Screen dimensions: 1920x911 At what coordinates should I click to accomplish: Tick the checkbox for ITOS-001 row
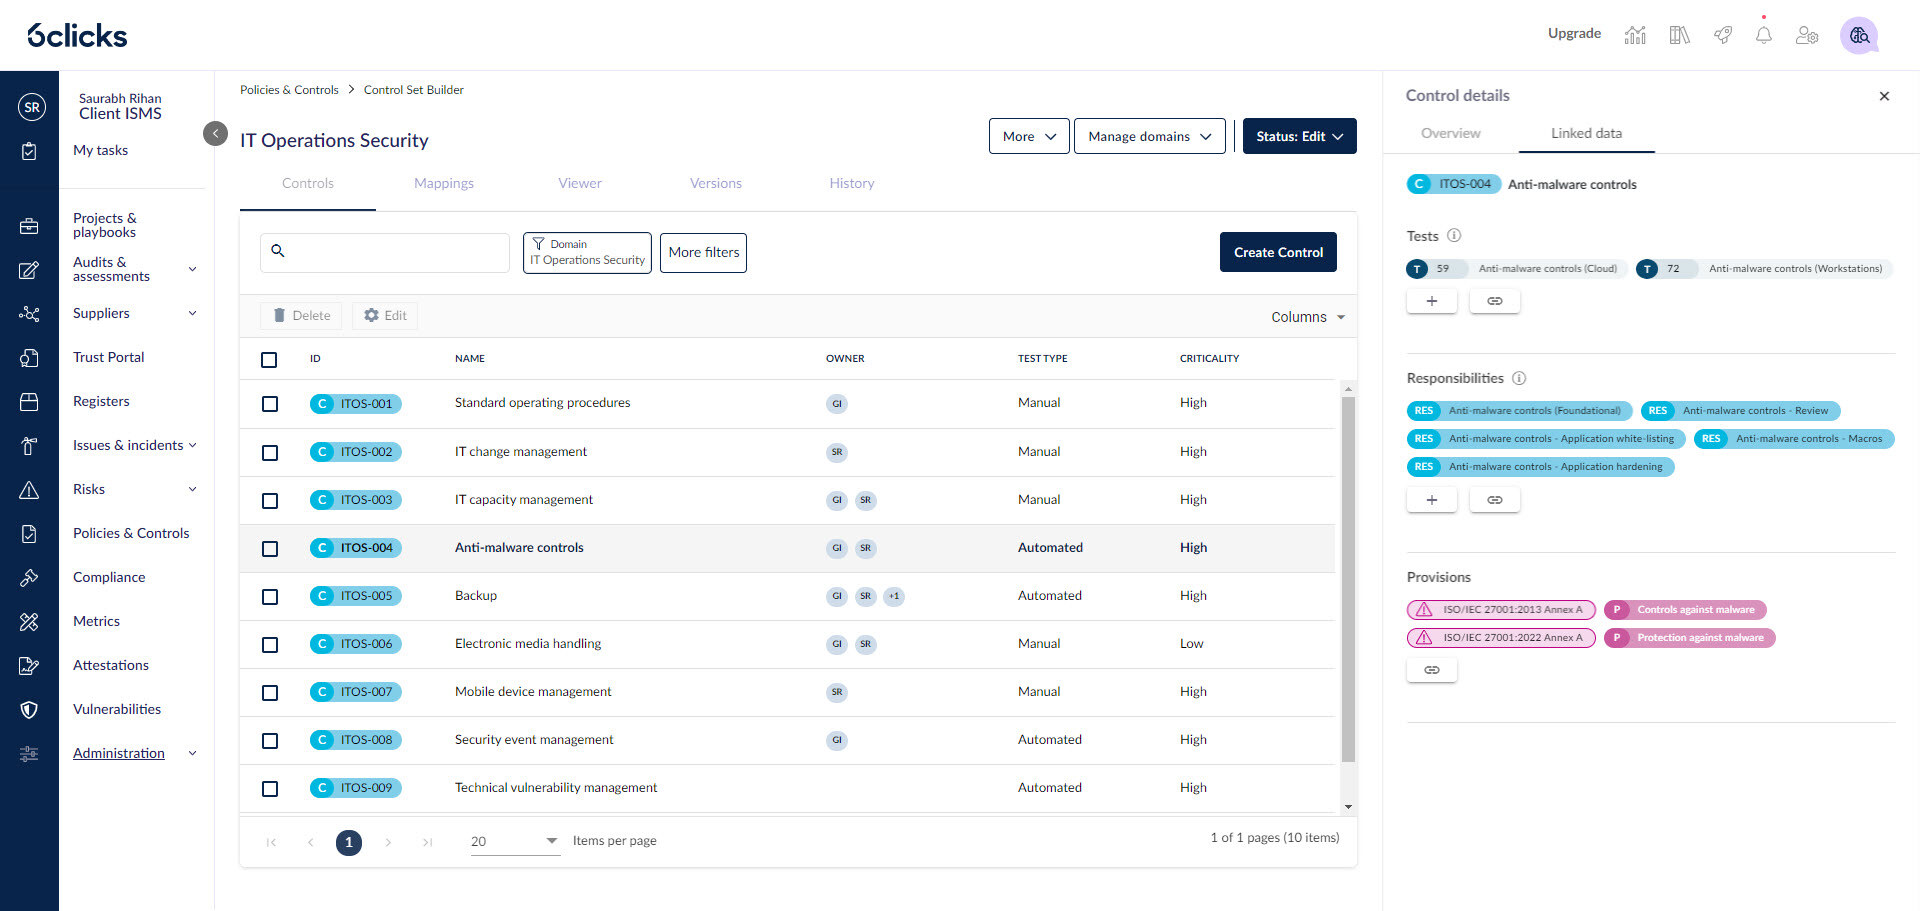(270, 404)
